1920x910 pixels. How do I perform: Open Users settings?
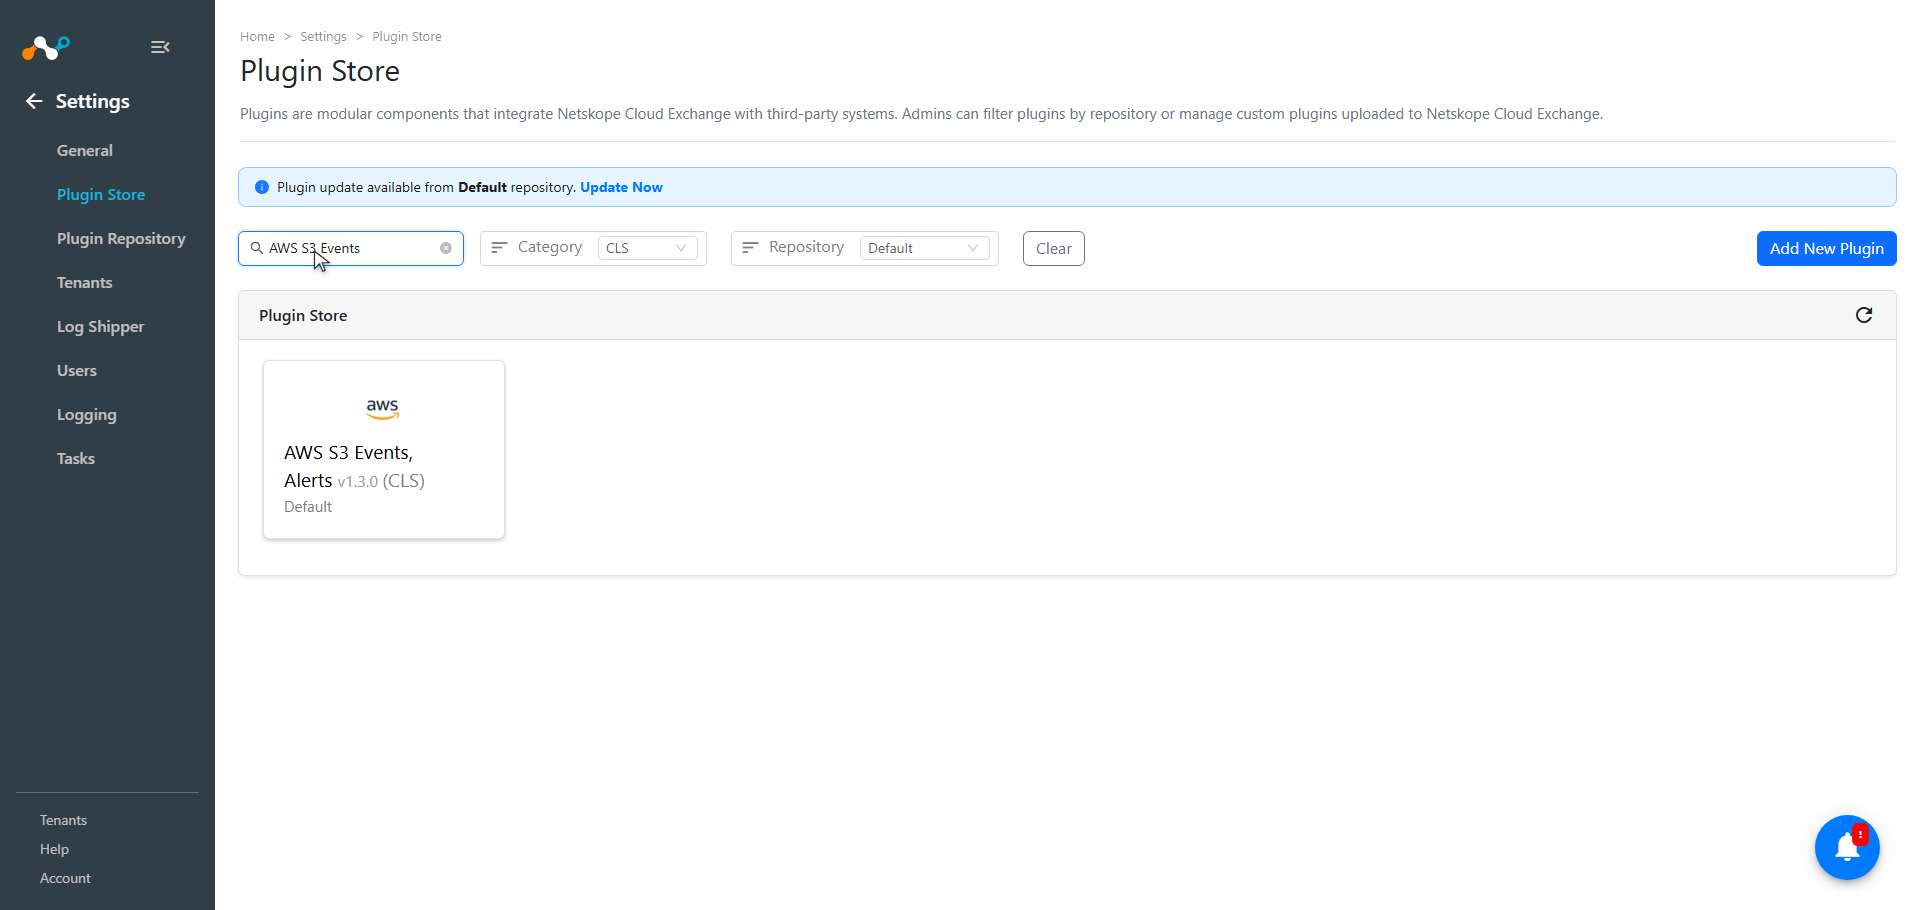(77, 370)
